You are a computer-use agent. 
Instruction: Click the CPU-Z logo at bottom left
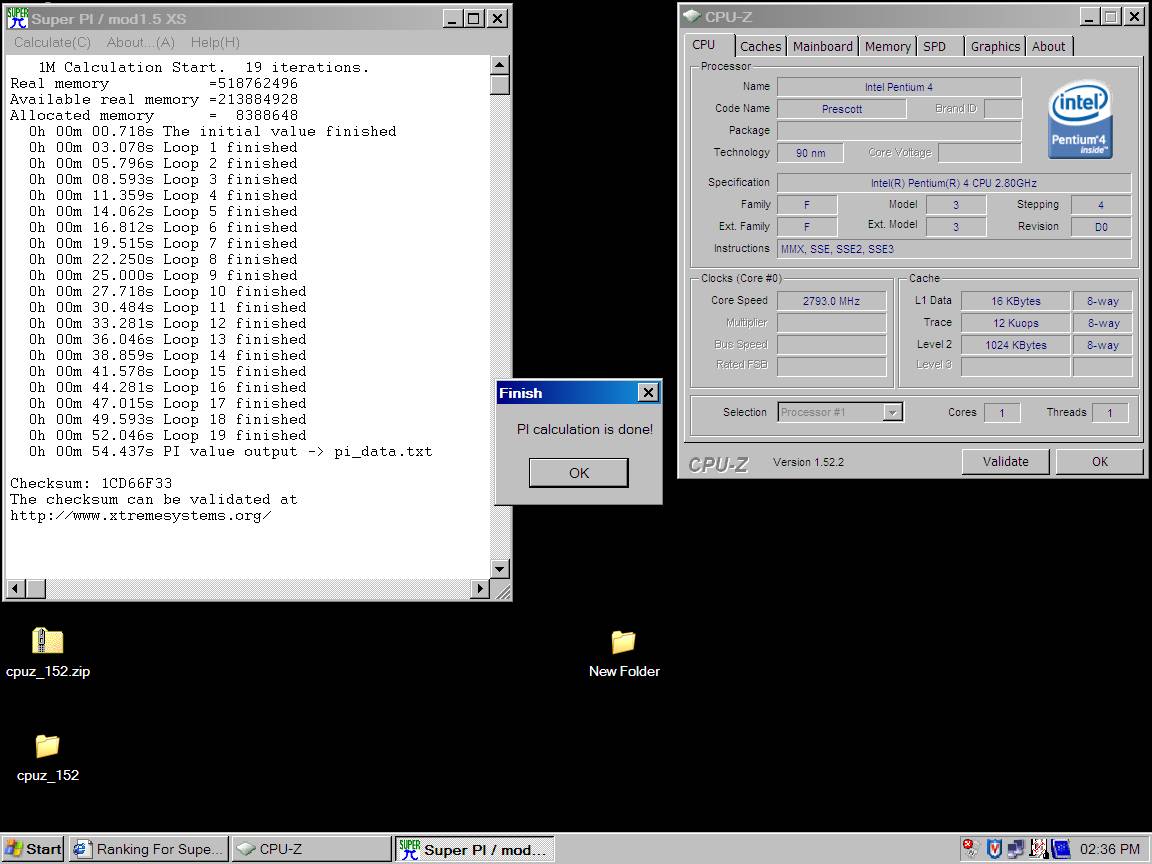point(718,464)
